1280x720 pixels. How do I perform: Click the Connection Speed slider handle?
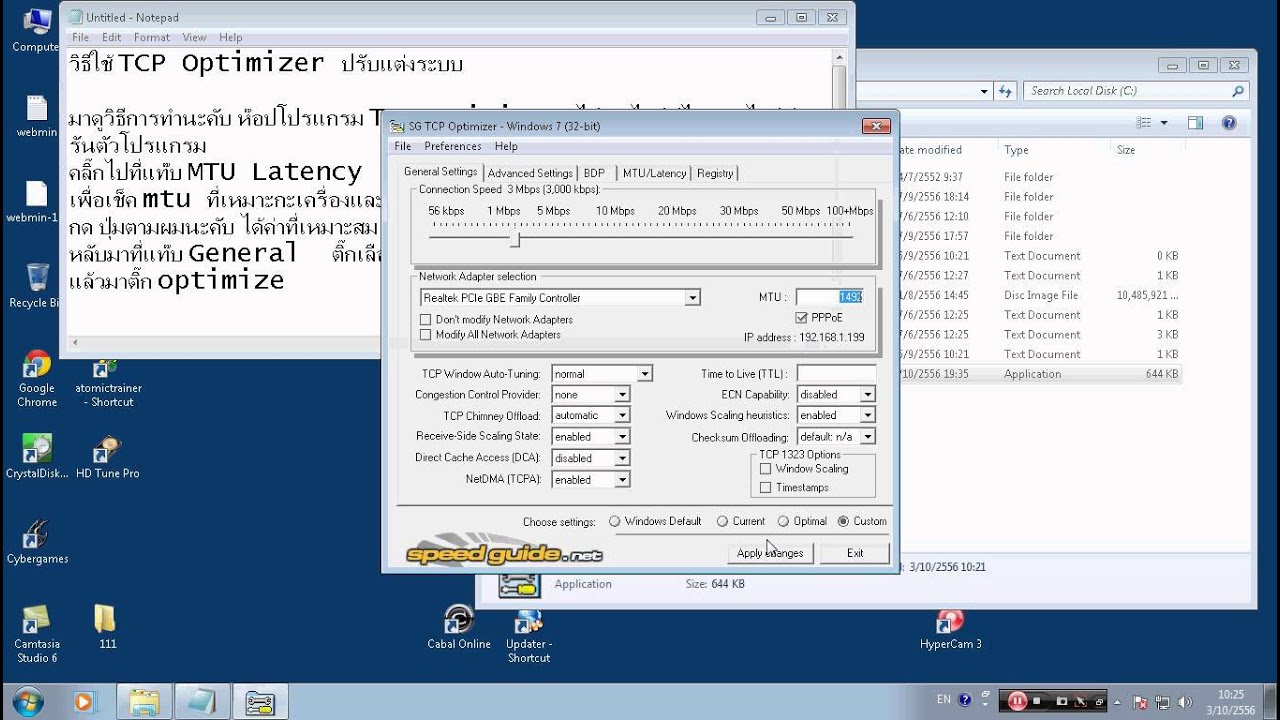[516, 240]
